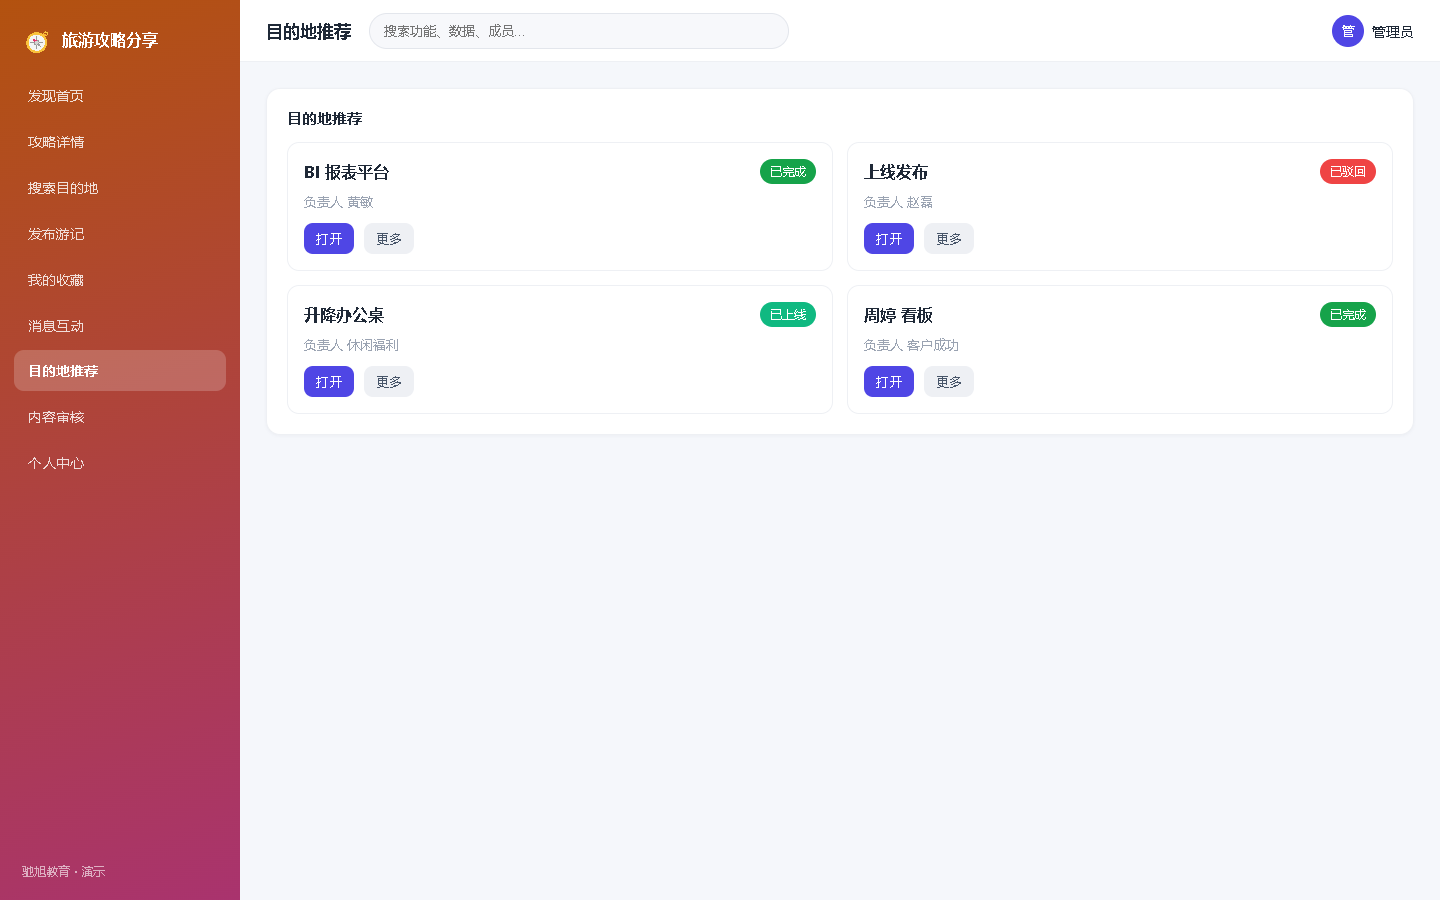
Task: Click 打开 on the 周婷 看板 card
Action: [889, 382]
